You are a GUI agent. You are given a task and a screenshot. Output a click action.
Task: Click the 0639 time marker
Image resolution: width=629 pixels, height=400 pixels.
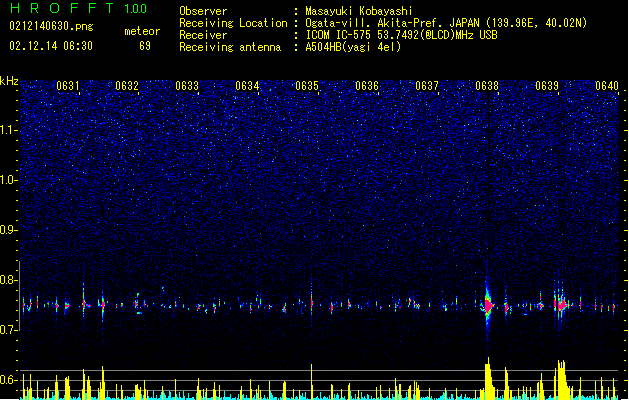click(x=547, y=86)
